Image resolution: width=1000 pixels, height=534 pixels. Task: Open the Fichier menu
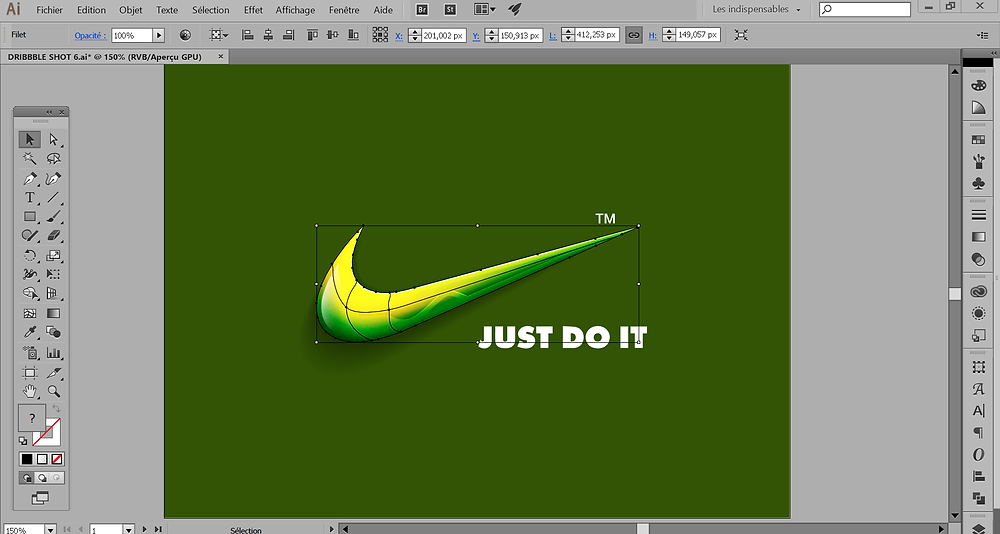(50, 10)
